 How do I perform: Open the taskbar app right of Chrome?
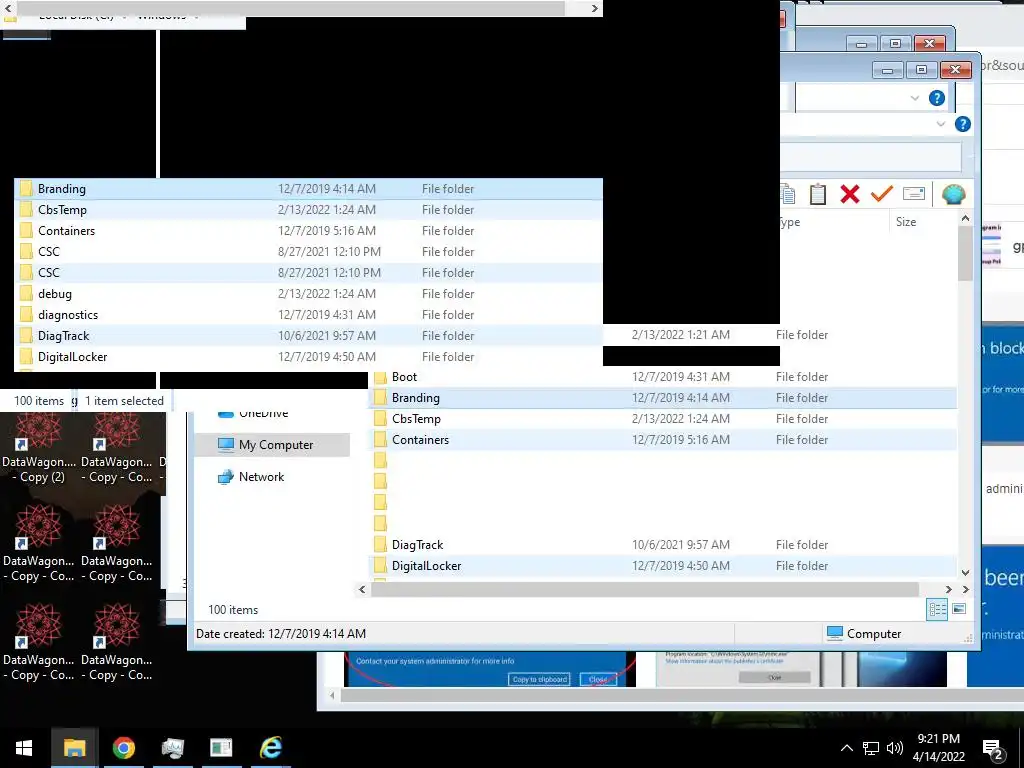point(172,748)
